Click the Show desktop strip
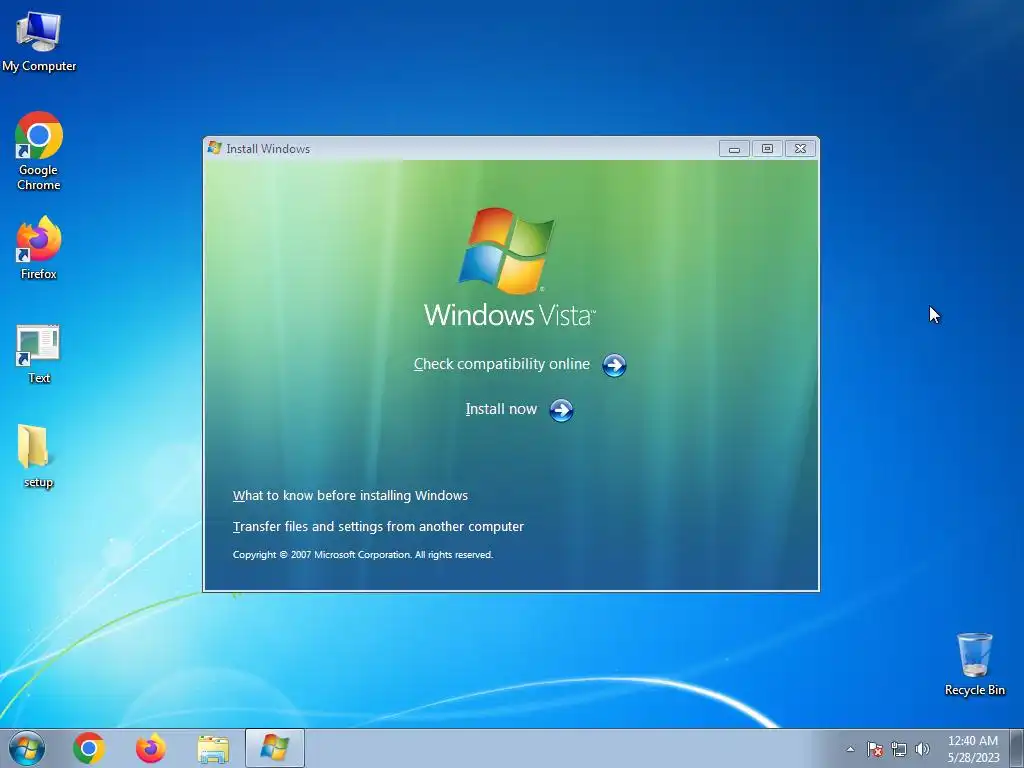Image resolution: width=1024 pixels, height=768 pixels. pos(1017,748)
